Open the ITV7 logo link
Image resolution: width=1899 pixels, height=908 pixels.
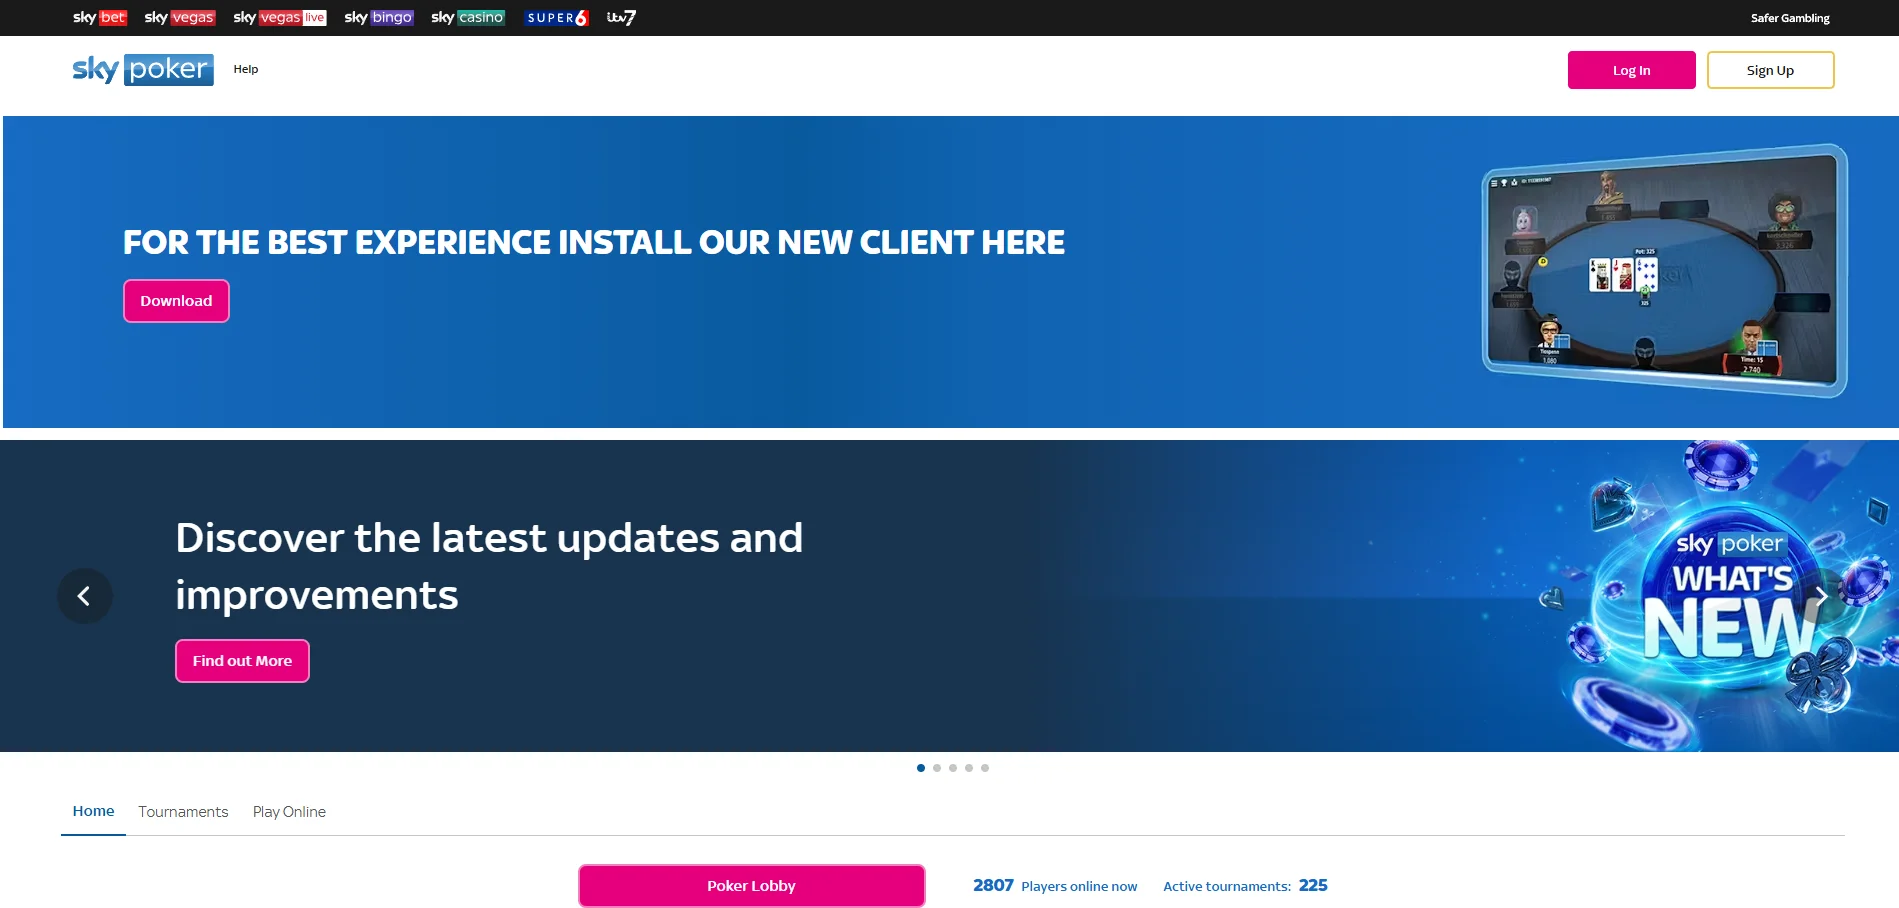(x=621, y=17)
